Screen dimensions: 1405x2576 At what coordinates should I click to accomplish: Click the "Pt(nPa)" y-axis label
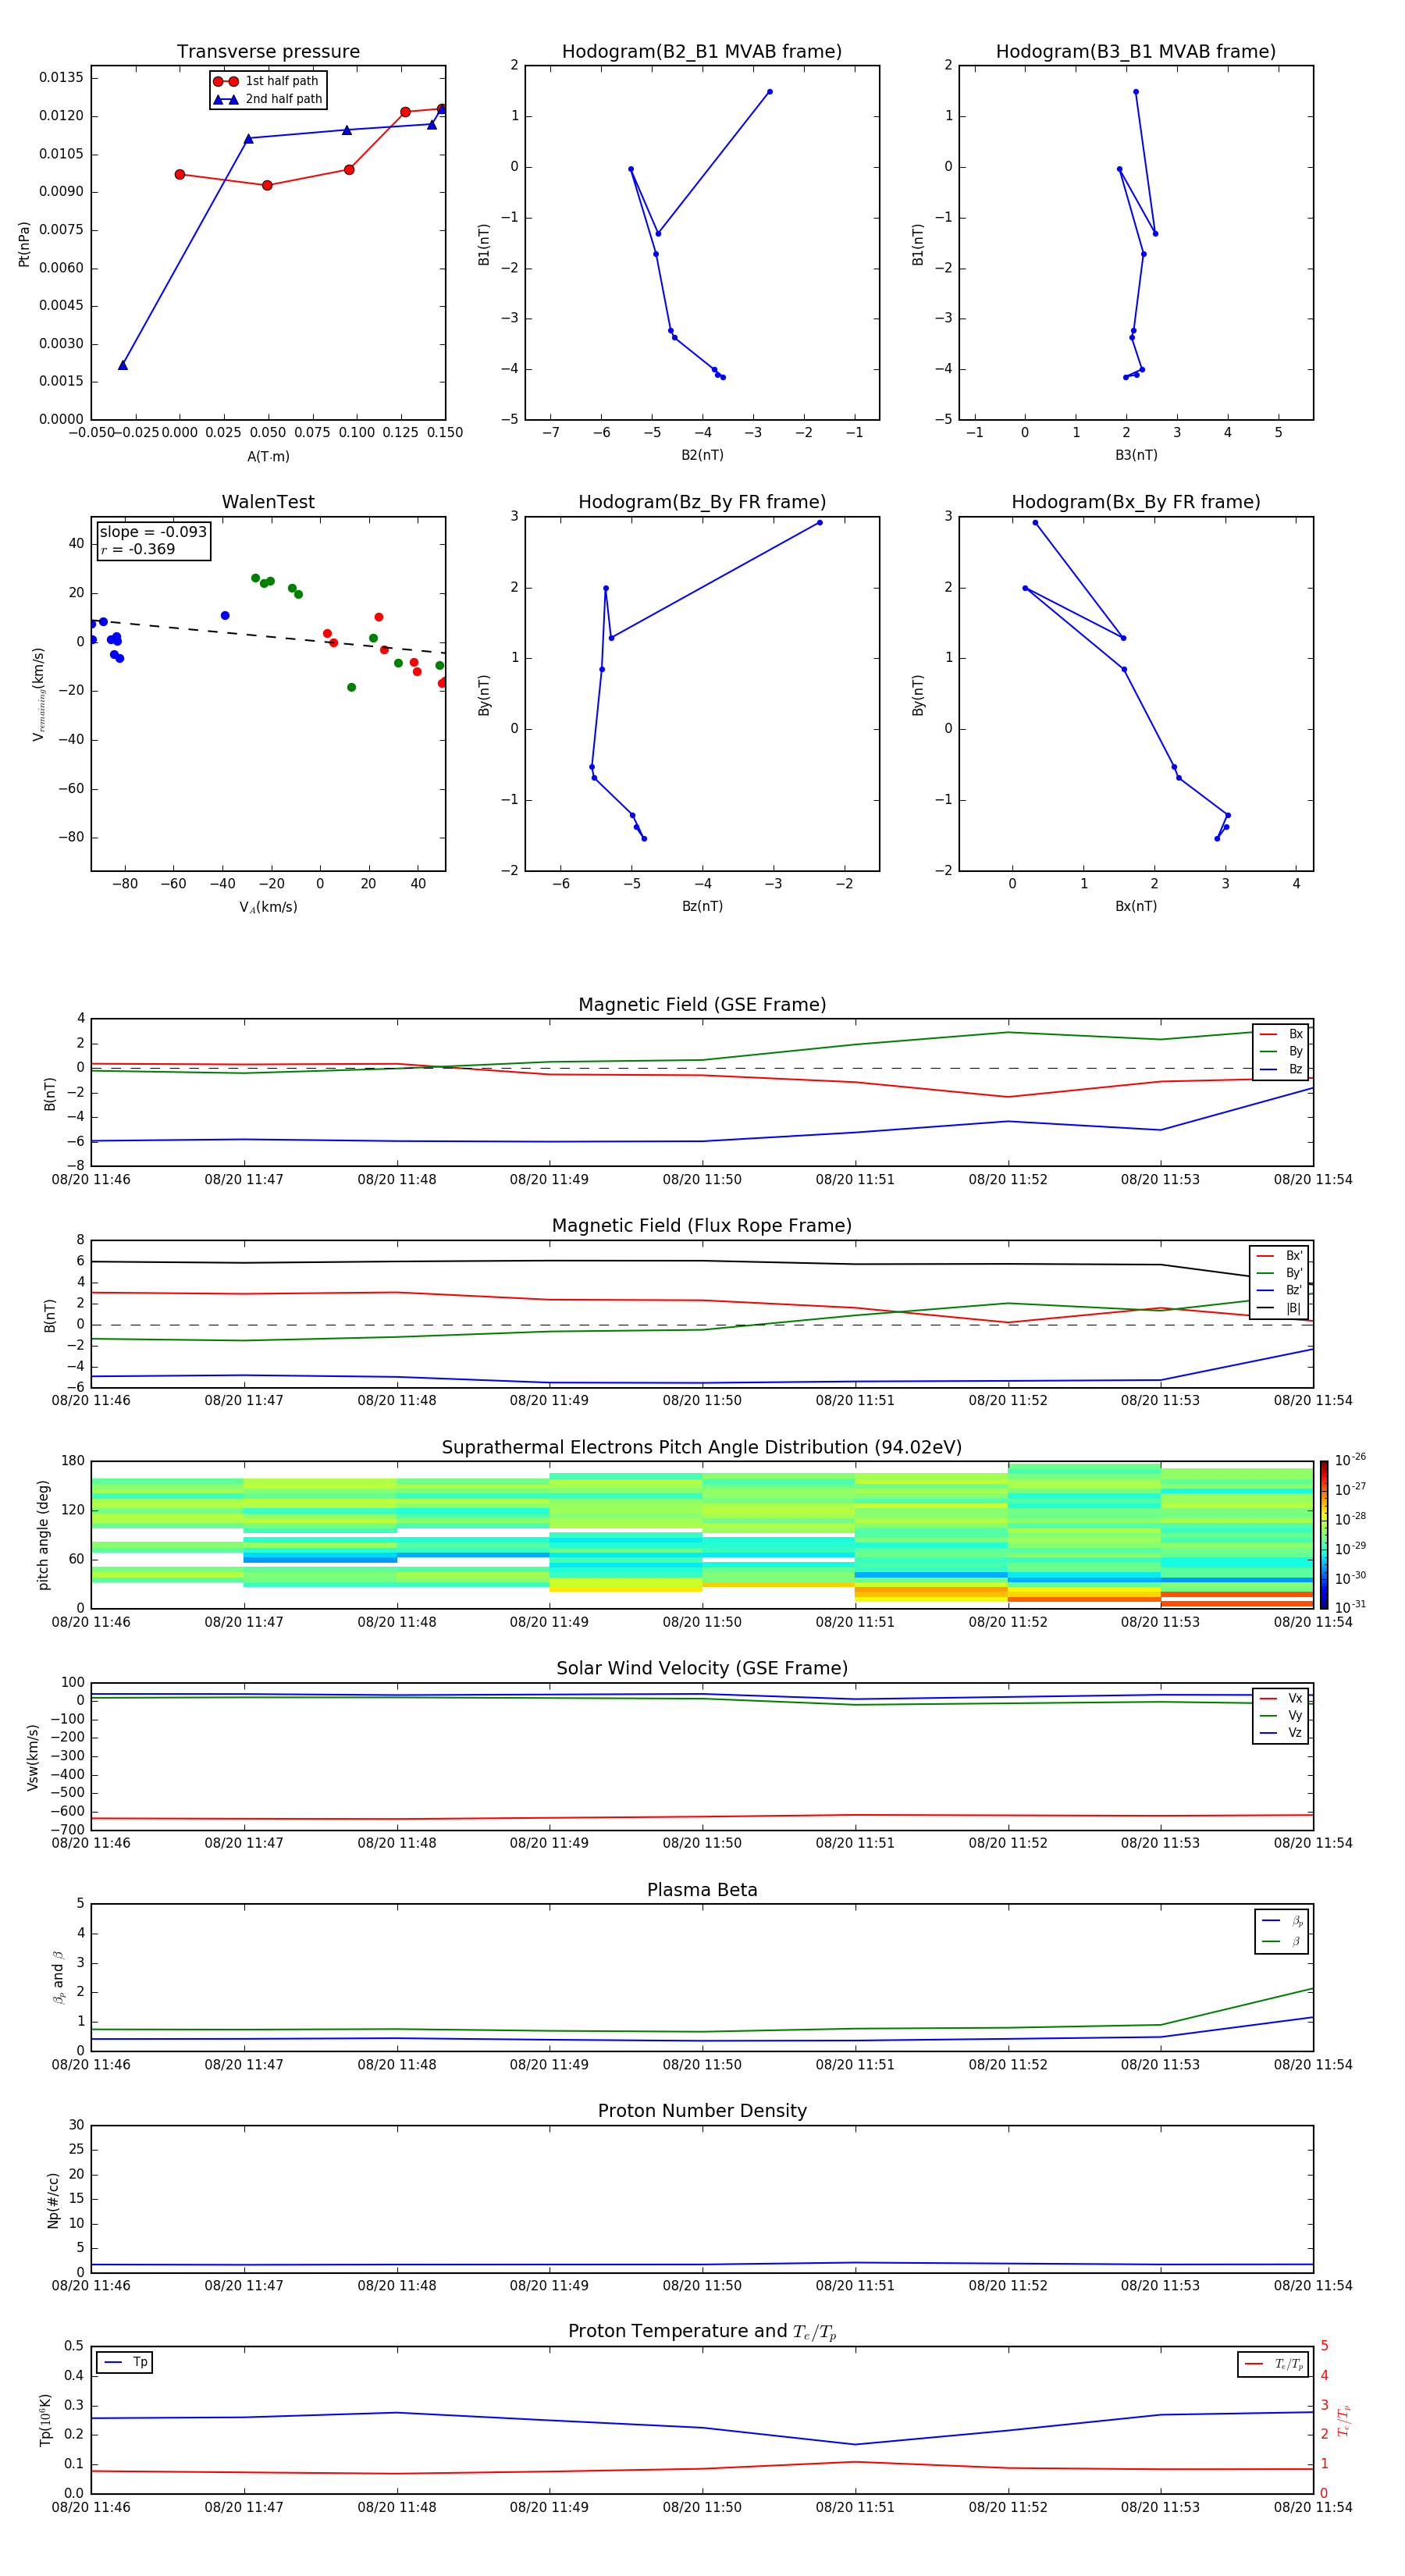[24, 244]
